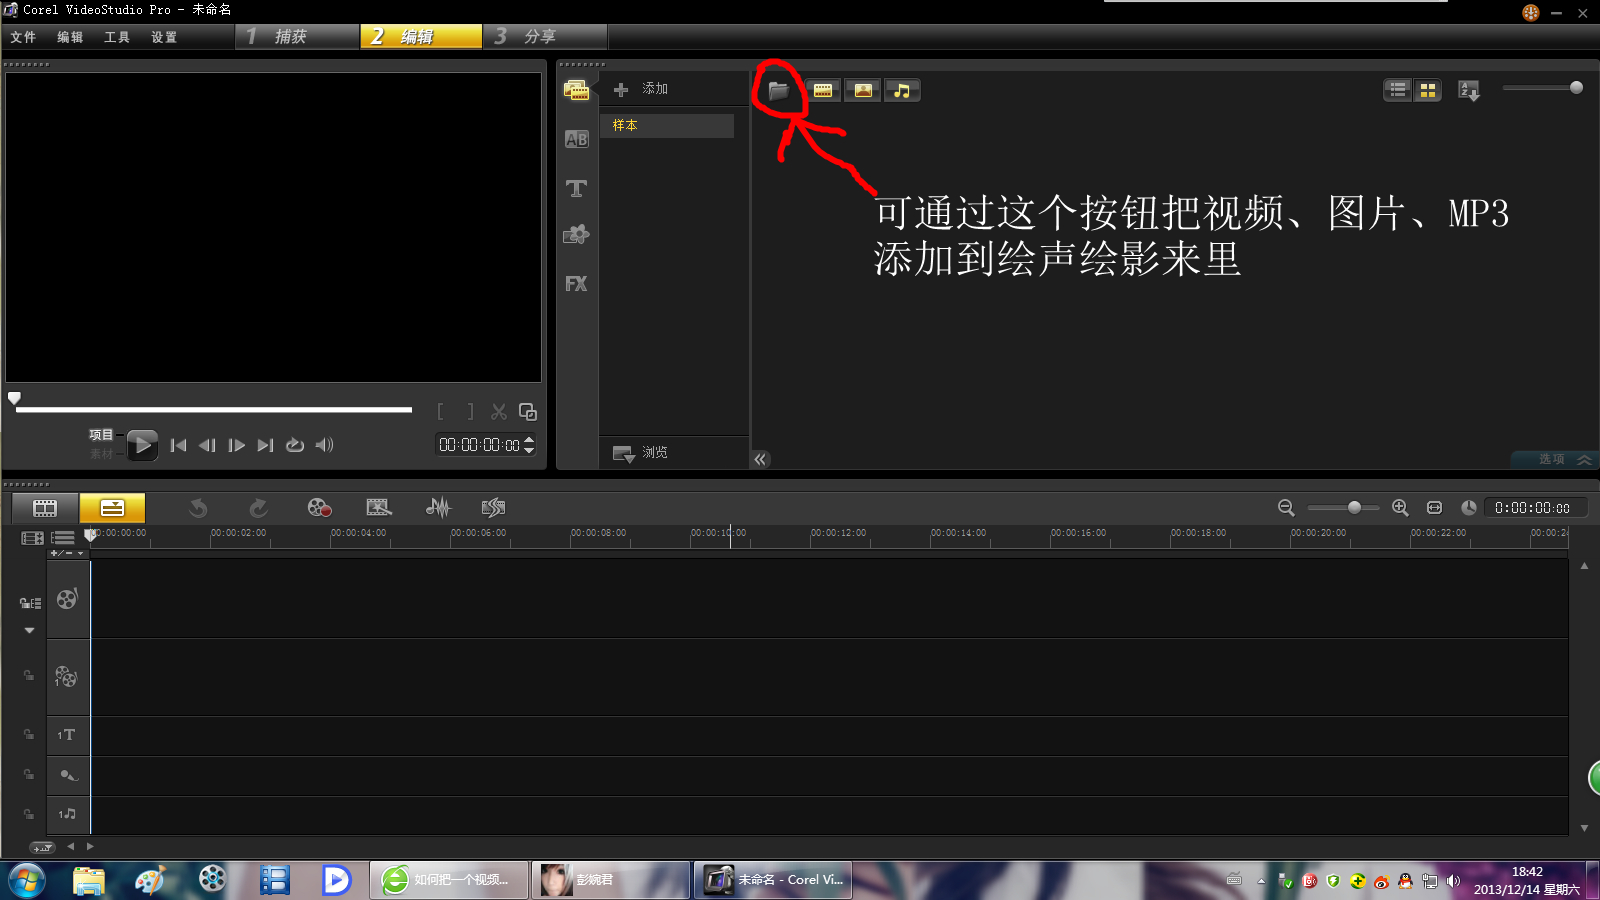Select the title track button
Viewport: 1600px width, 900px height.
[67, 736]
